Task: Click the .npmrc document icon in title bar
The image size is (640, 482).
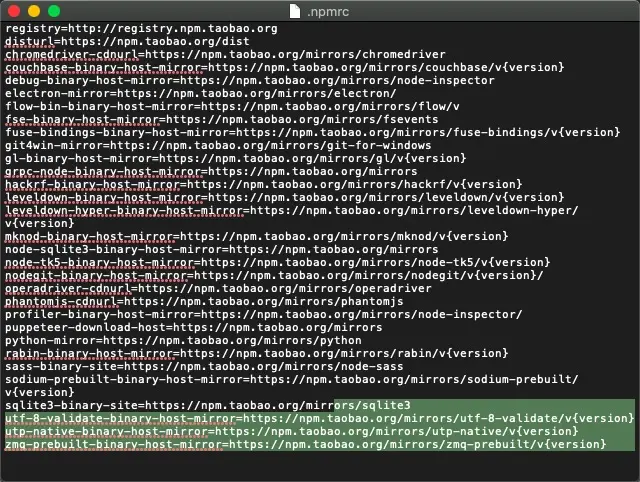Action: click(295, 11)
